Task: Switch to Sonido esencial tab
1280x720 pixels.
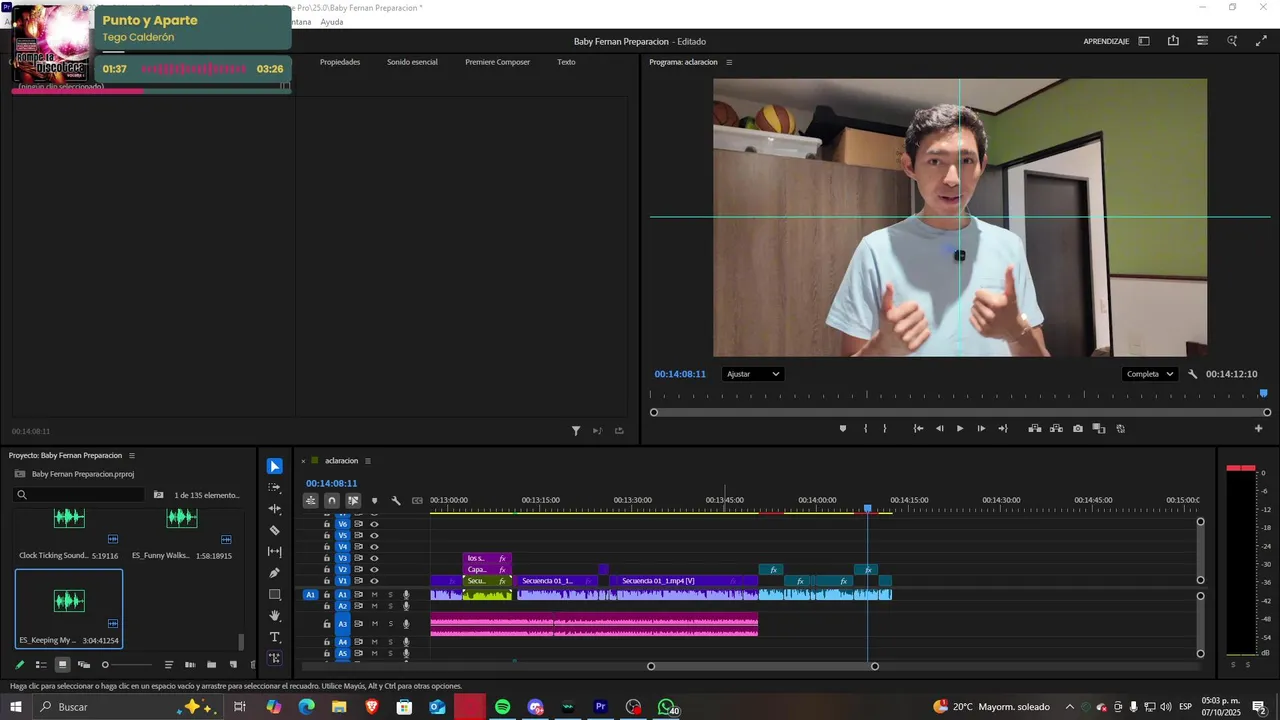Action: 412,62
